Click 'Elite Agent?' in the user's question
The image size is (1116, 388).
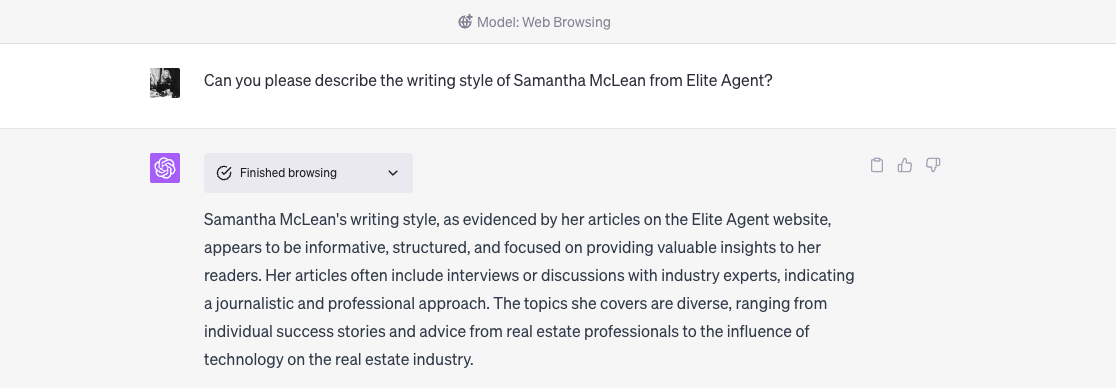pos(729,80)
